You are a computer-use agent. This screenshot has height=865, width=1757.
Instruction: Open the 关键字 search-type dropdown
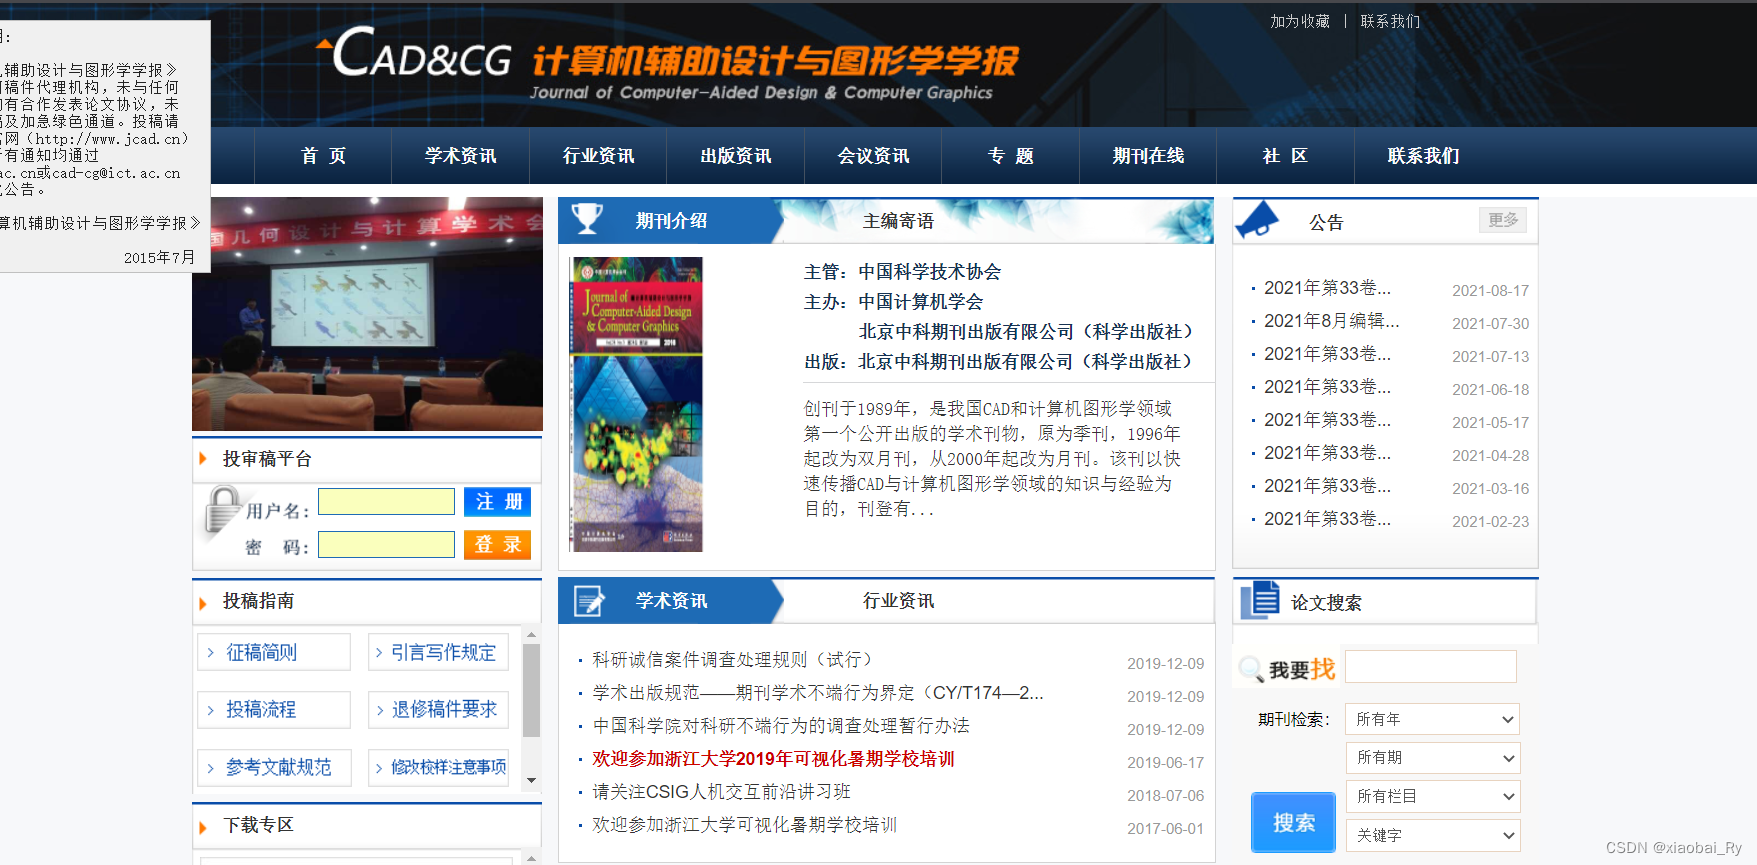pos(1433,835)
